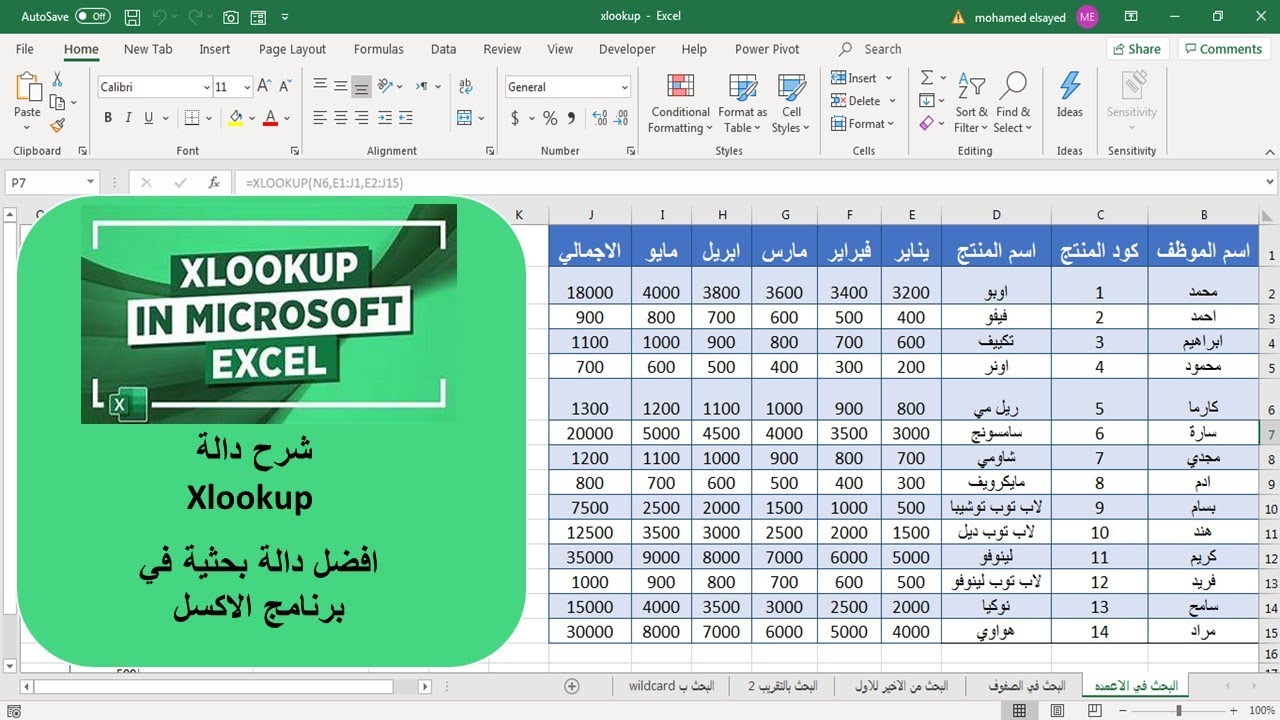Image resolution: width=1280 pixels, height=720 pixels.
Task: Click the Search box in ribbon
Action: [x=882, y=49]
